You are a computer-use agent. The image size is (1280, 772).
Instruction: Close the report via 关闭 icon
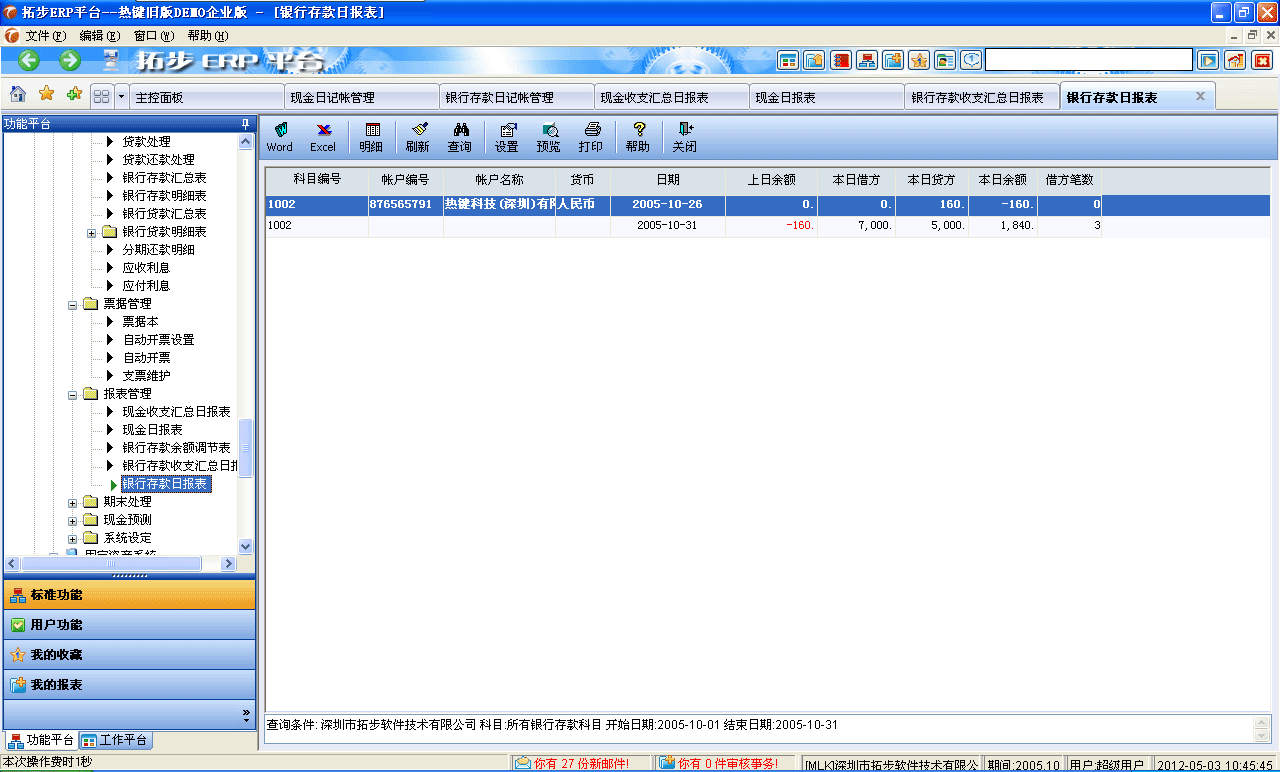pyautogui.click(x=684, y=136)
